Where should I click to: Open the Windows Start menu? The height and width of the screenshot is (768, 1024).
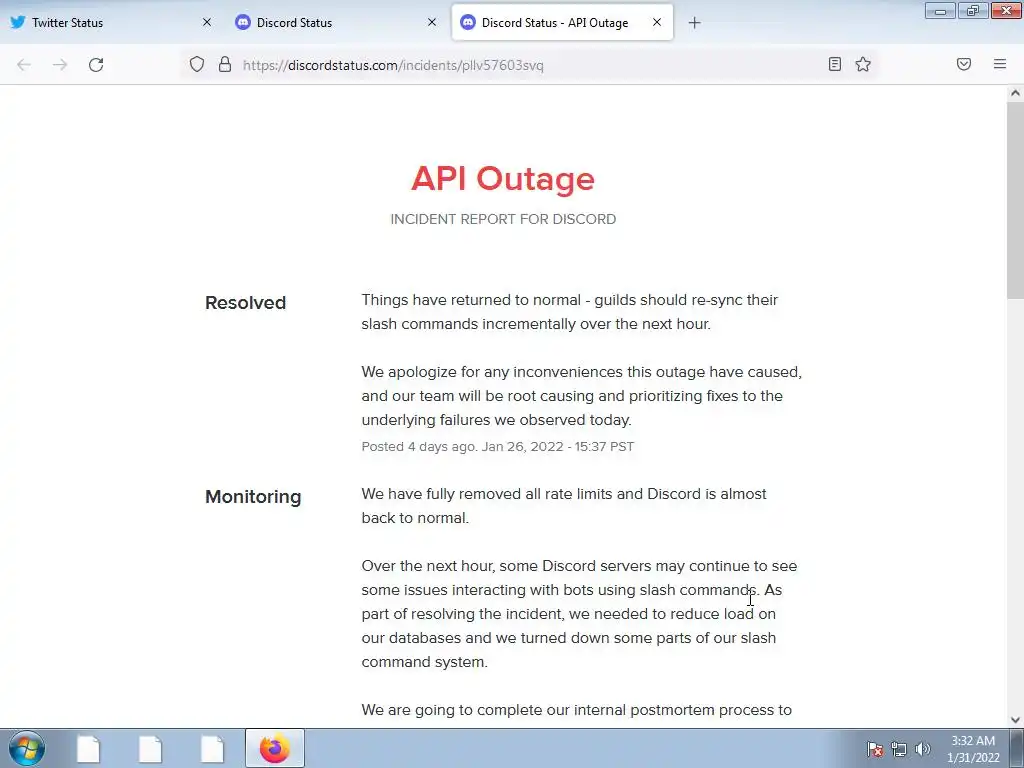click(27, 748)
